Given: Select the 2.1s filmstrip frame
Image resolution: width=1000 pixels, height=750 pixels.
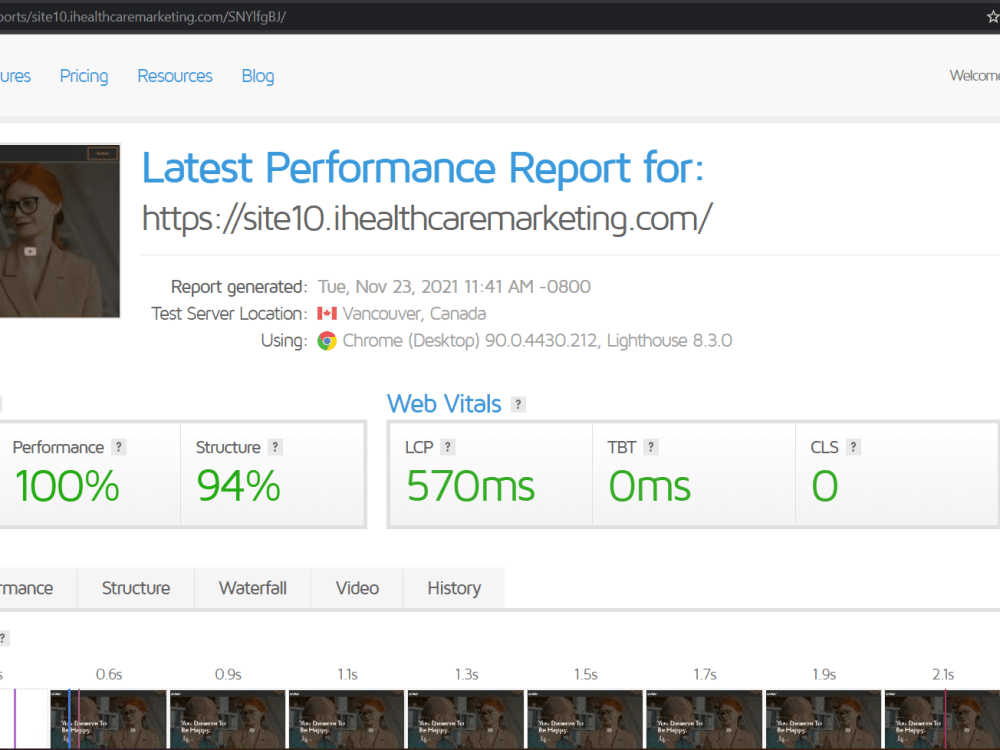Looking at the screenshot, I should tap(943, 719).
